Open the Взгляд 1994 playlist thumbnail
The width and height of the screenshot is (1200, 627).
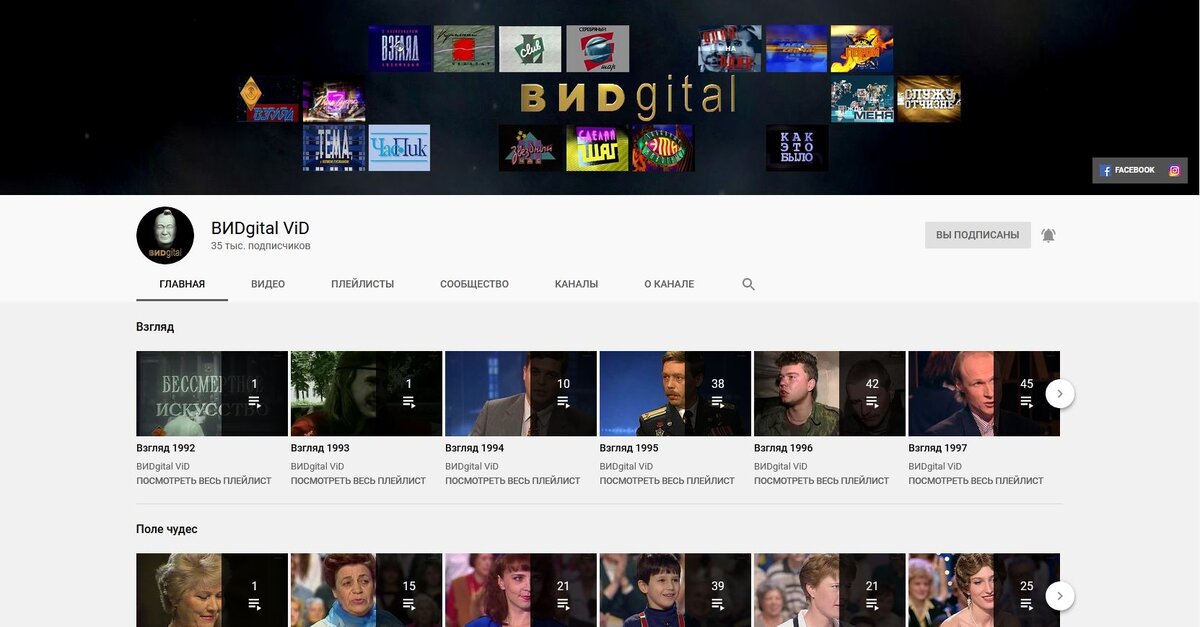point(521,393)
